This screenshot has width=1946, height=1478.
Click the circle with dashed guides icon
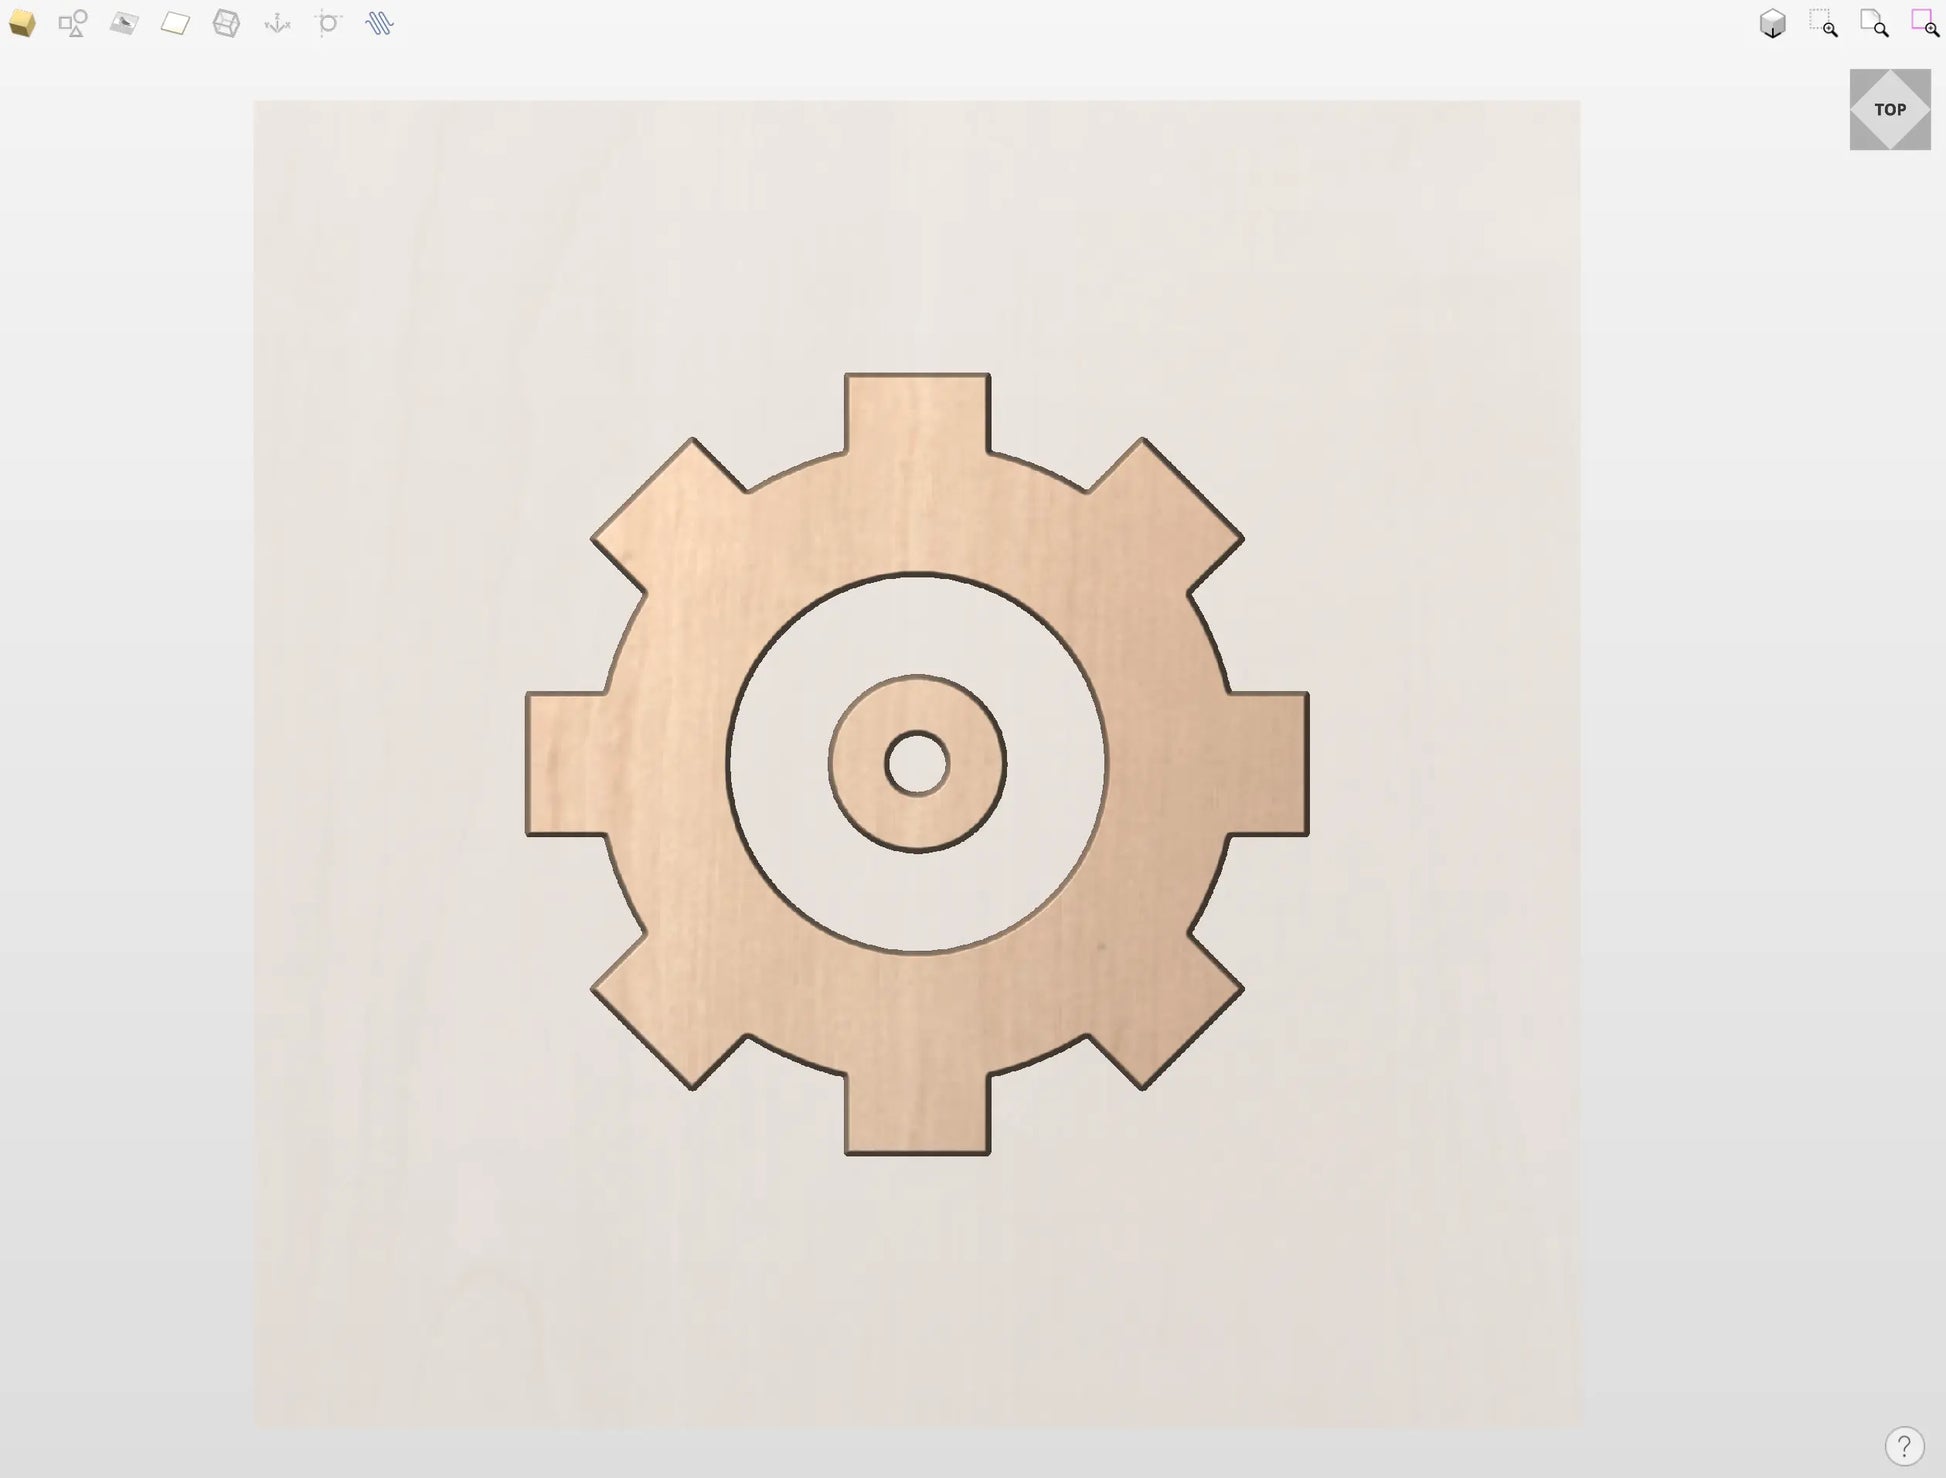(x=328, y=23)
